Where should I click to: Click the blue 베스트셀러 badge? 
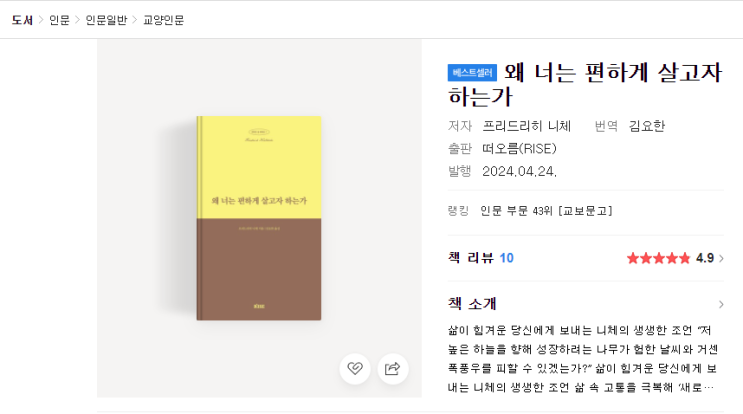tap(472, 73)
